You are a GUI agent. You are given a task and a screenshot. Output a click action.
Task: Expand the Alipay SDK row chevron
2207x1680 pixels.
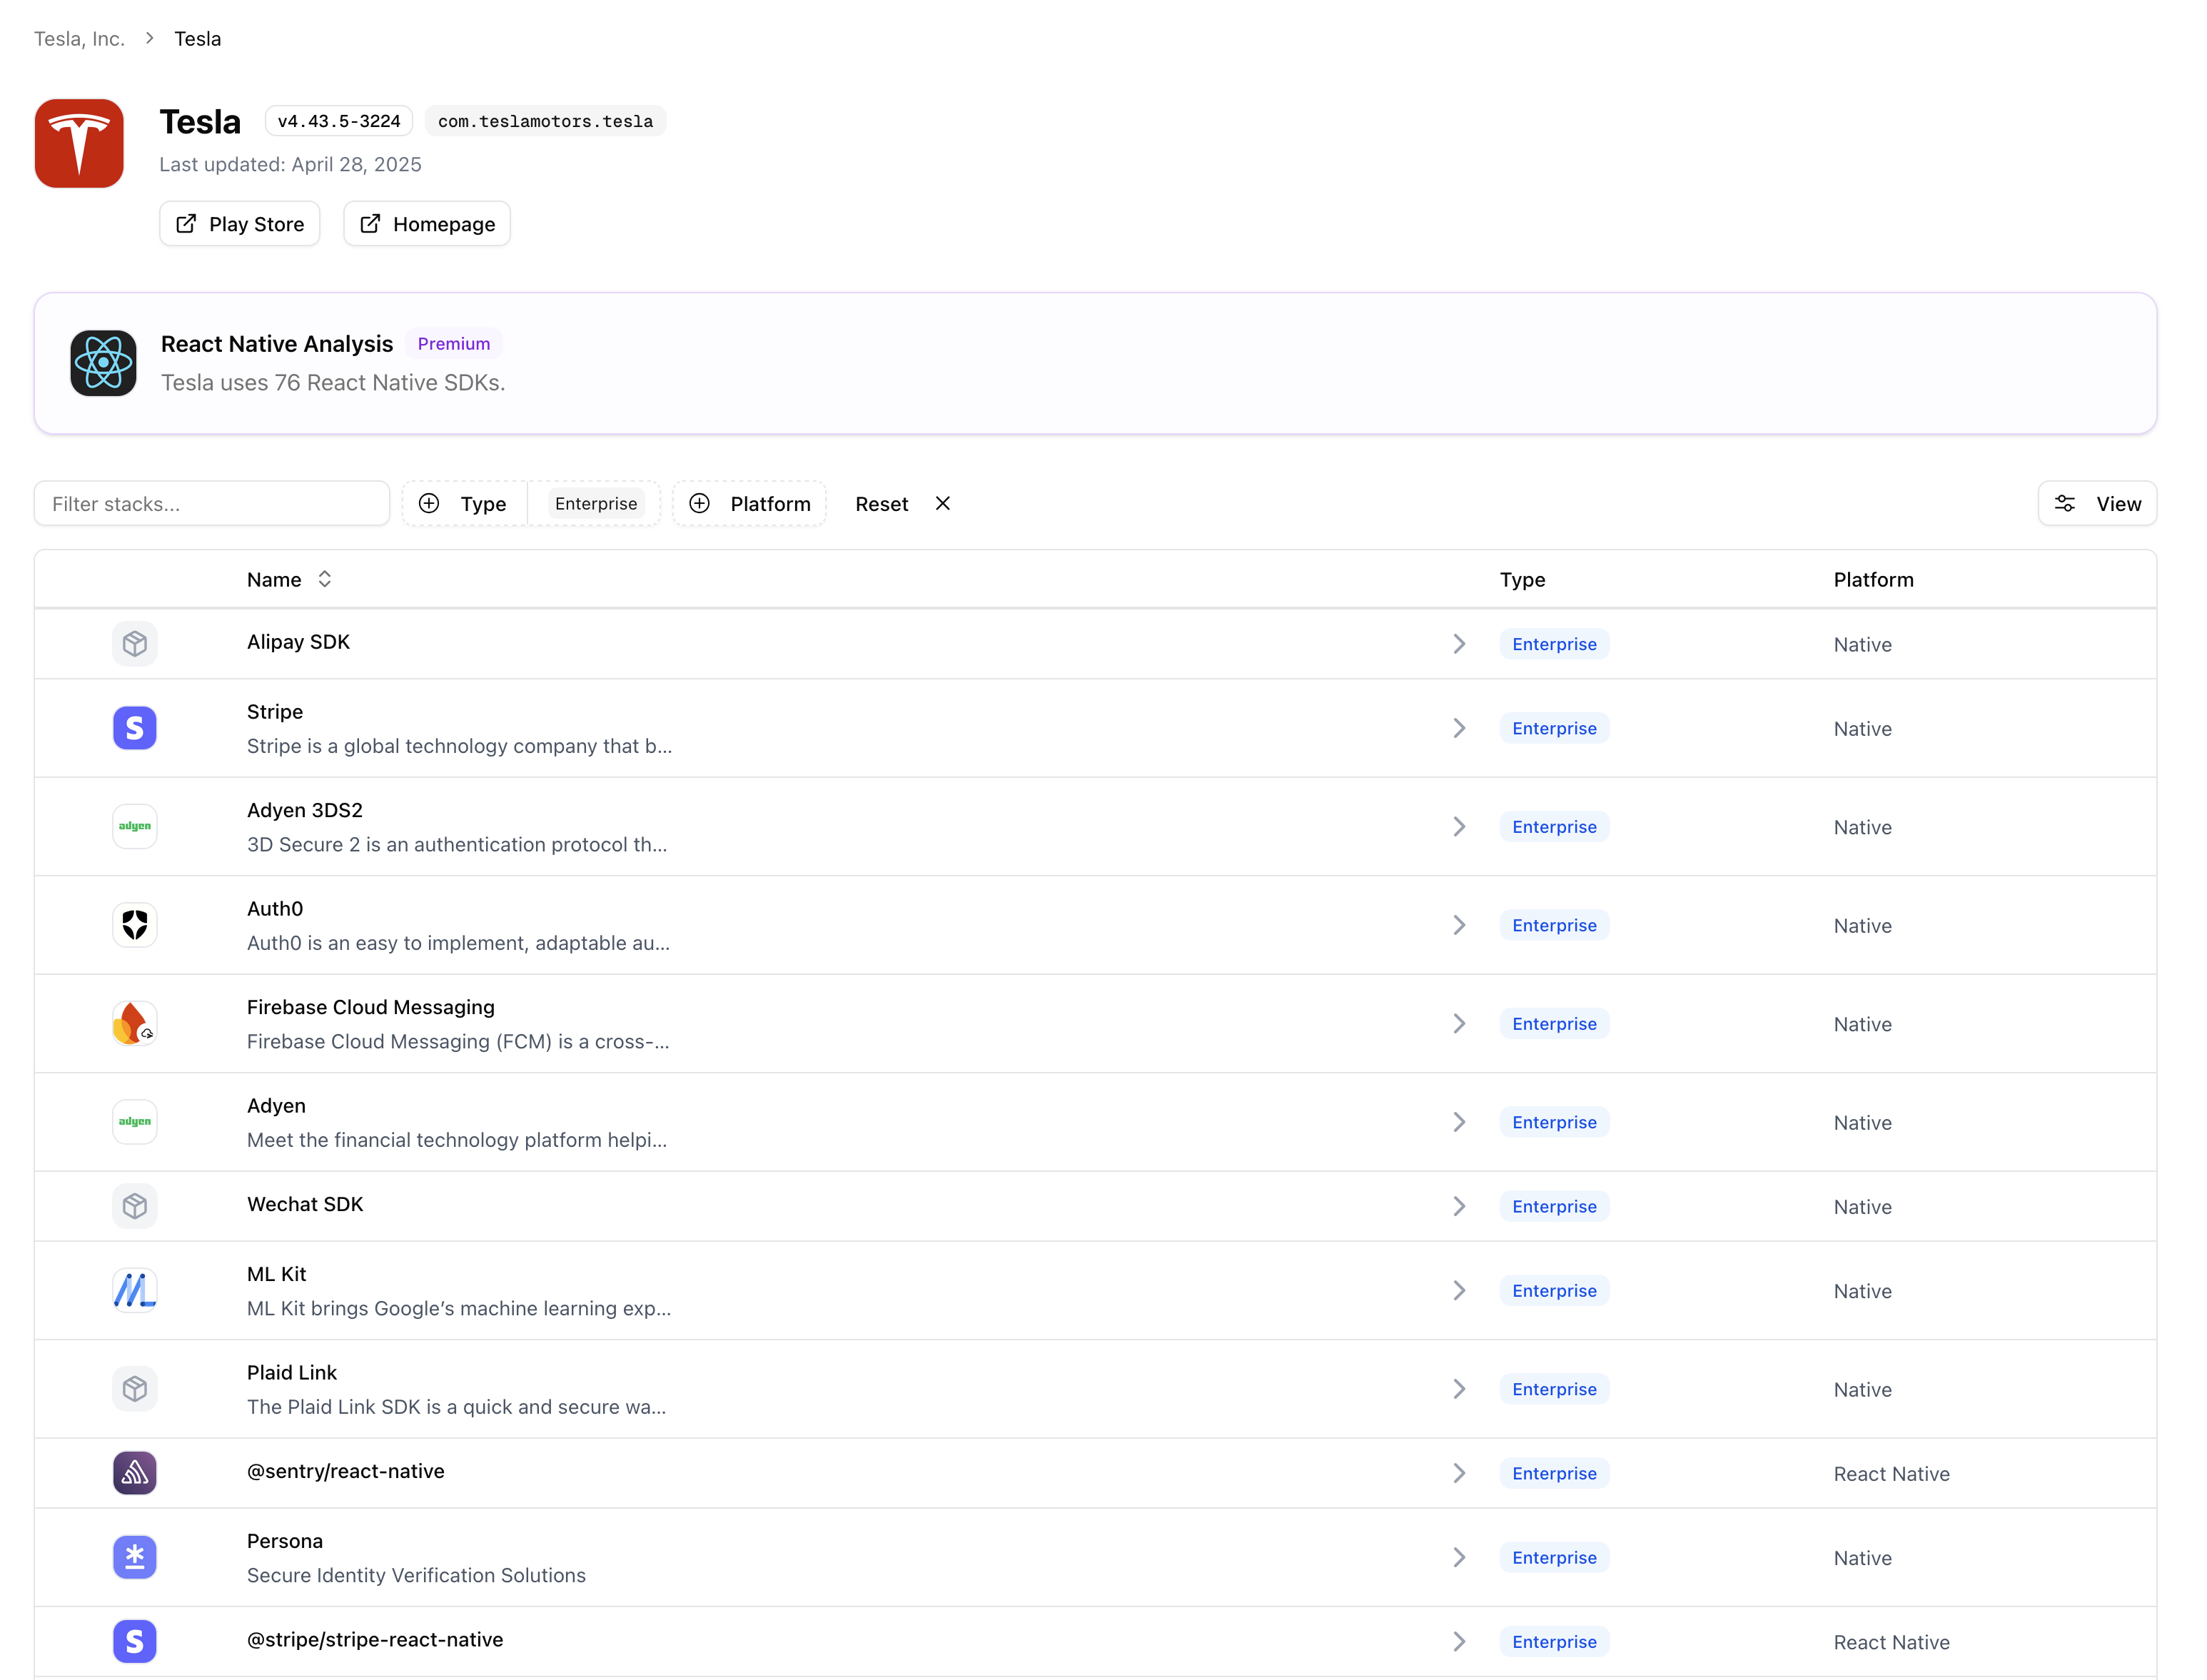click(x=1460, y=644)
